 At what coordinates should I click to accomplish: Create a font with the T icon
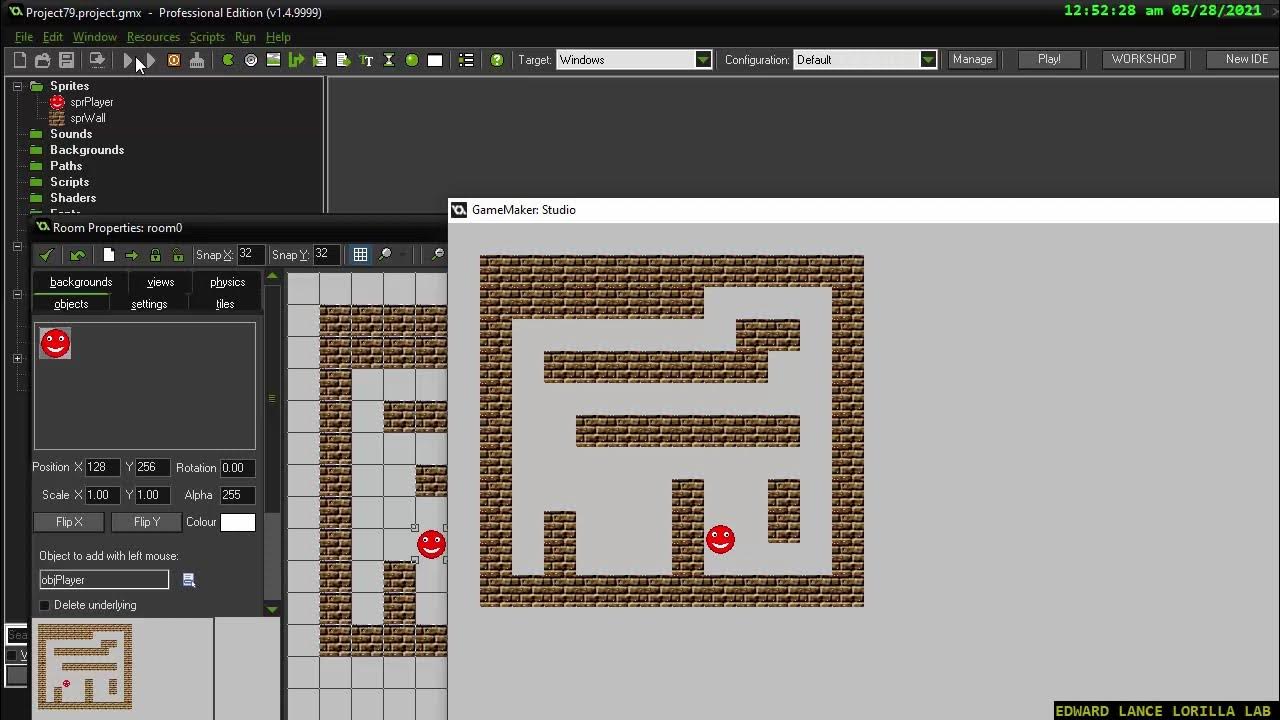coord(366,60)
